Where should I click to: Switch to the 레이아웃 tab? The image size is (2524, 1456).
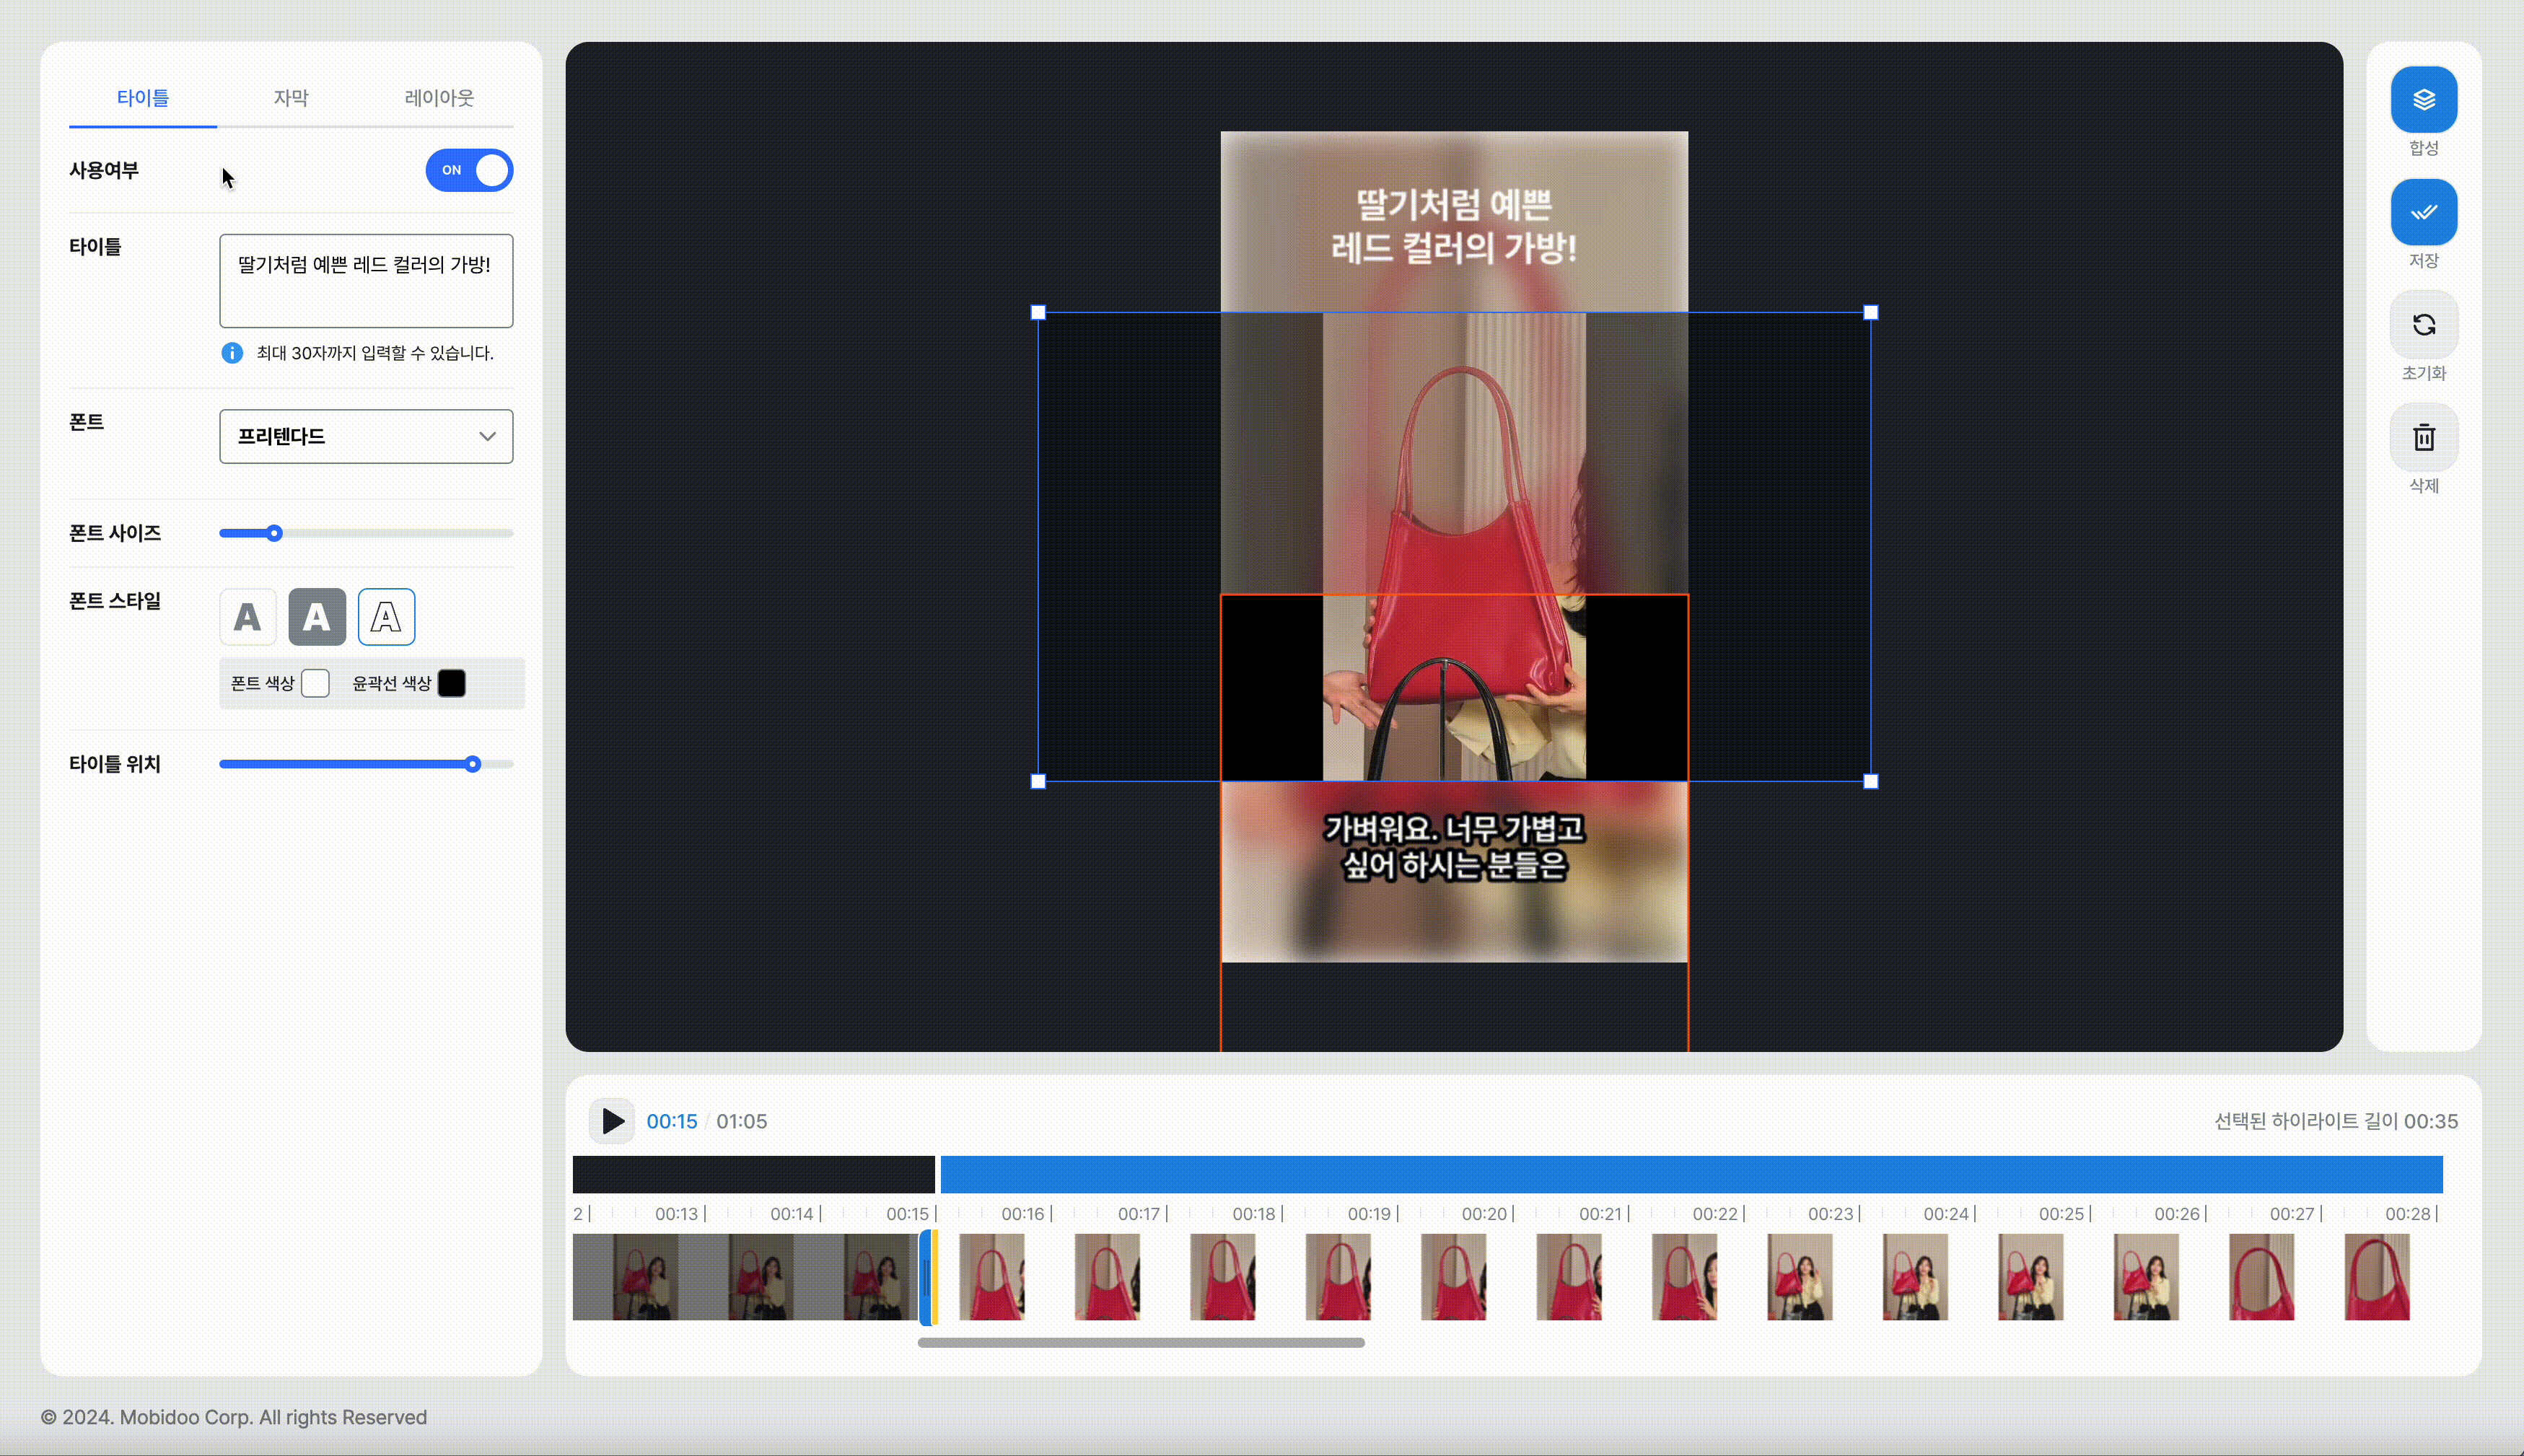pos(439,98)
